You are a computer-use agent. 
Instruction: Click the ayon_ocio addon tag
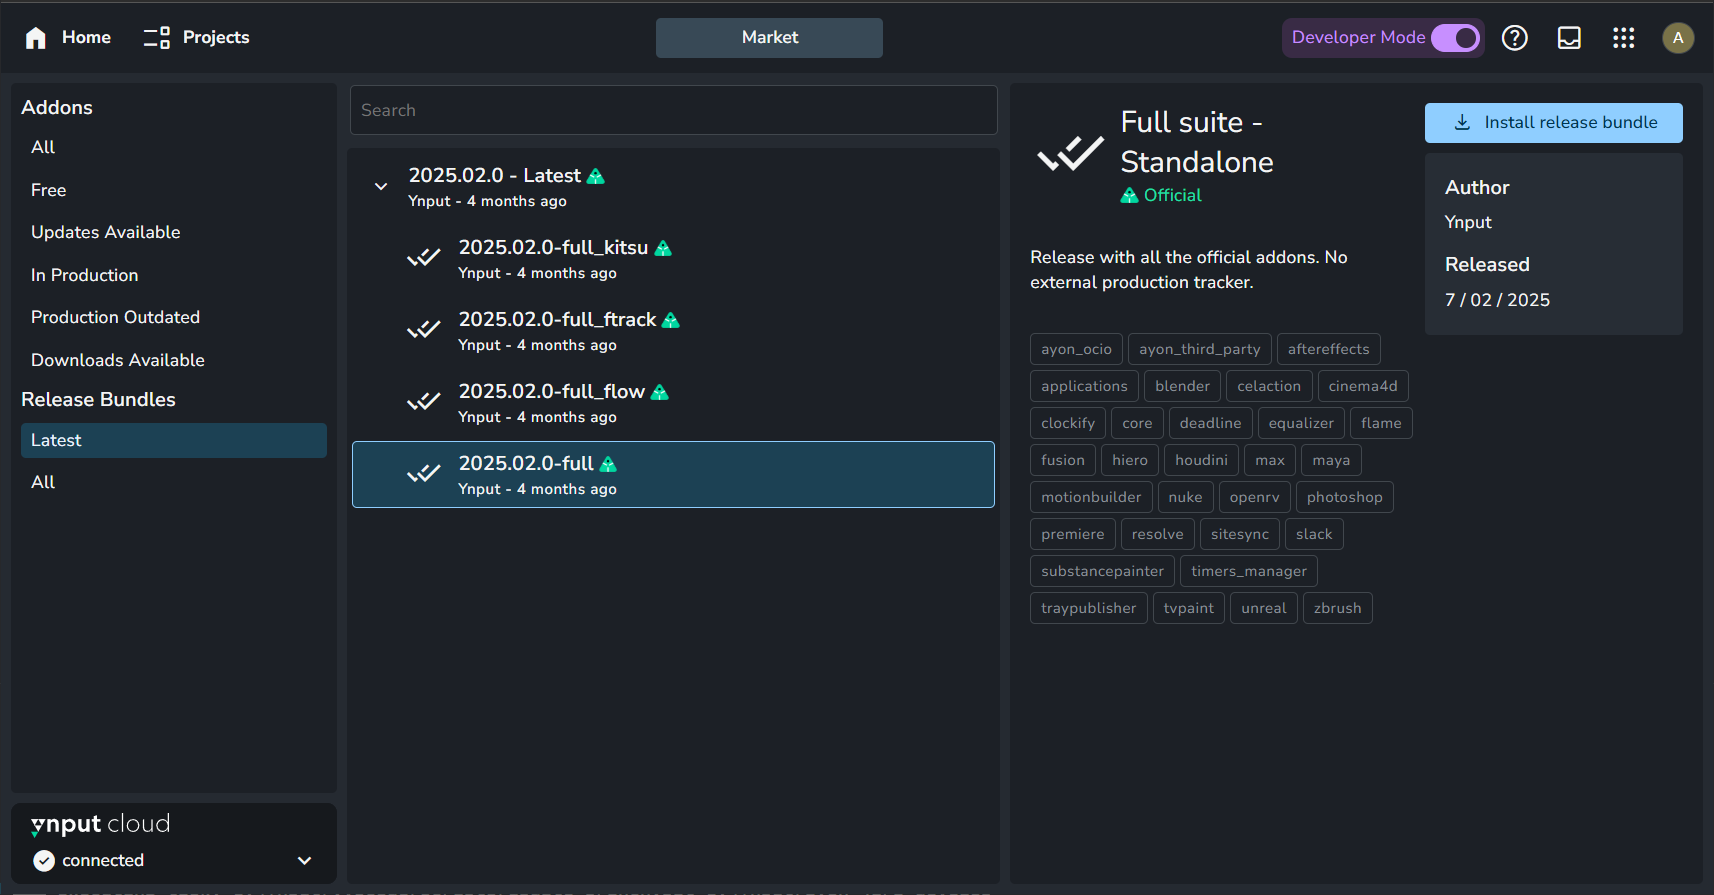tap(1076, 349)
